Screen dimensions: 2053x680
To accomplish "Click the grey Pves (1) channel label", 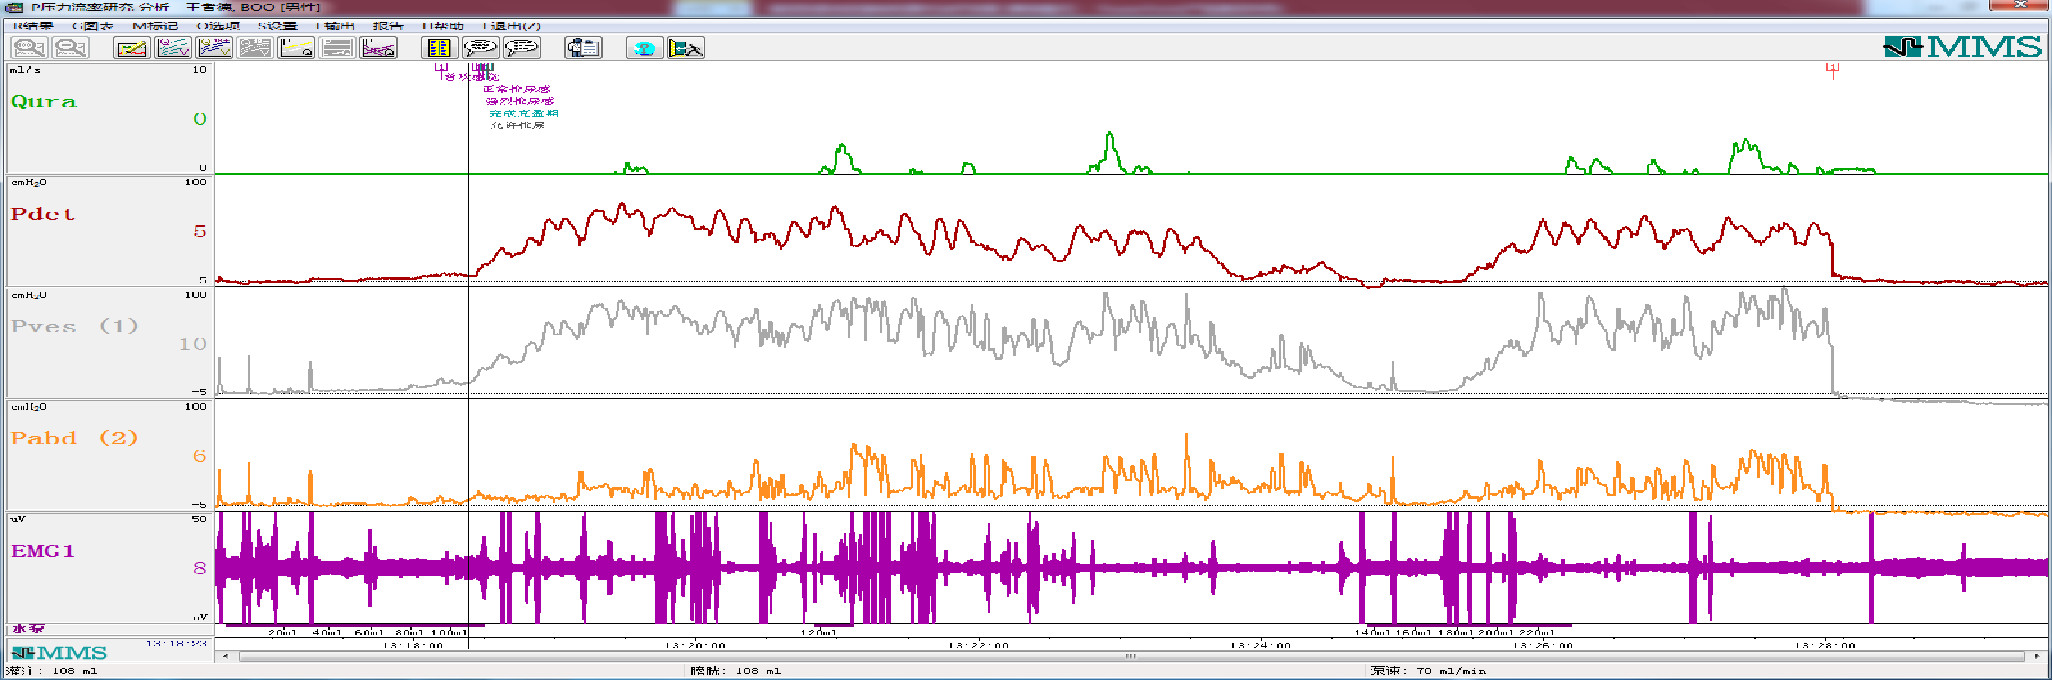I will pyautogui.click(x=75, y=326).
